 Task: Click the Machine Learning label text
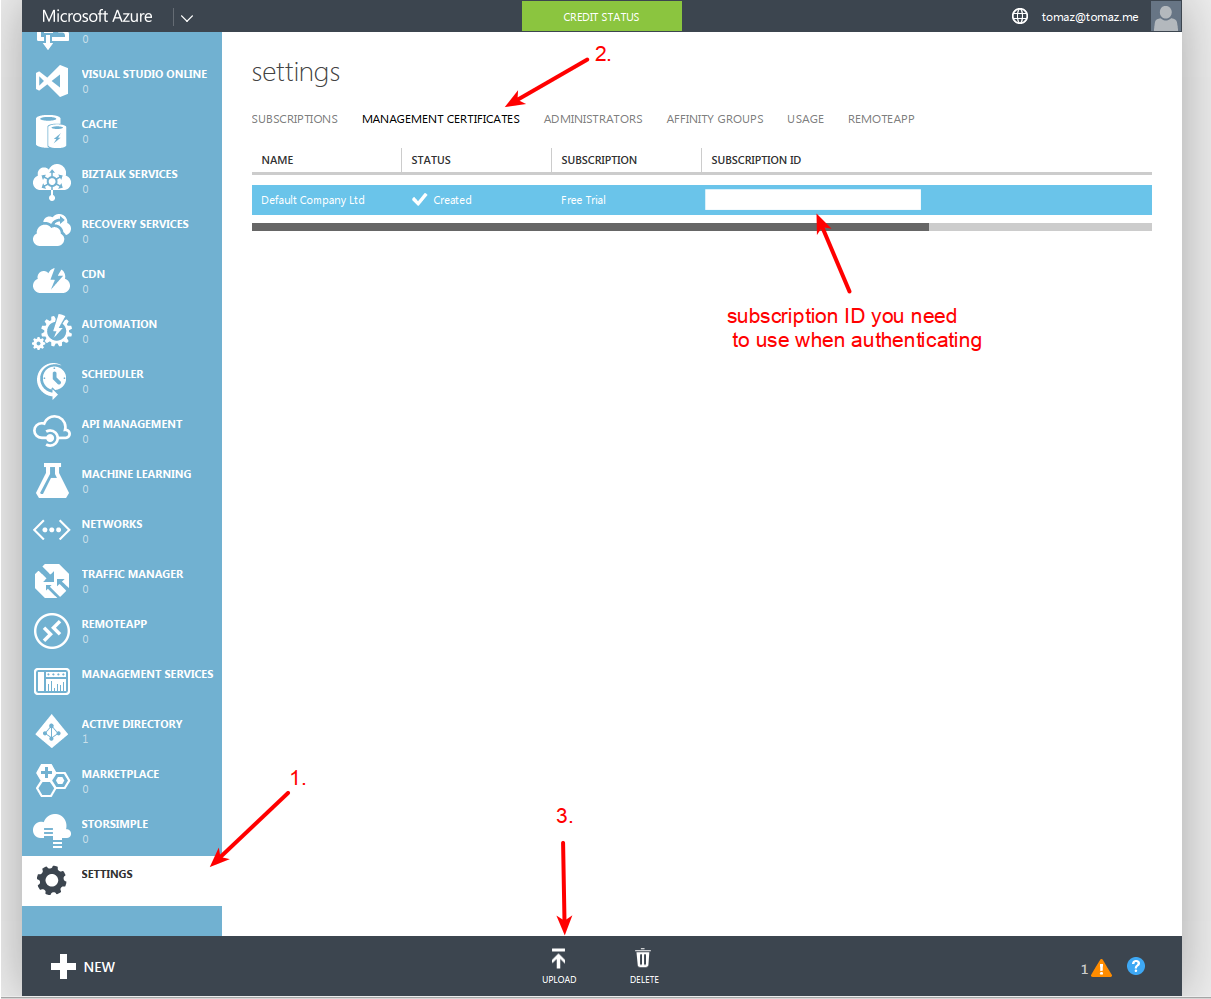tap(136, 474)
